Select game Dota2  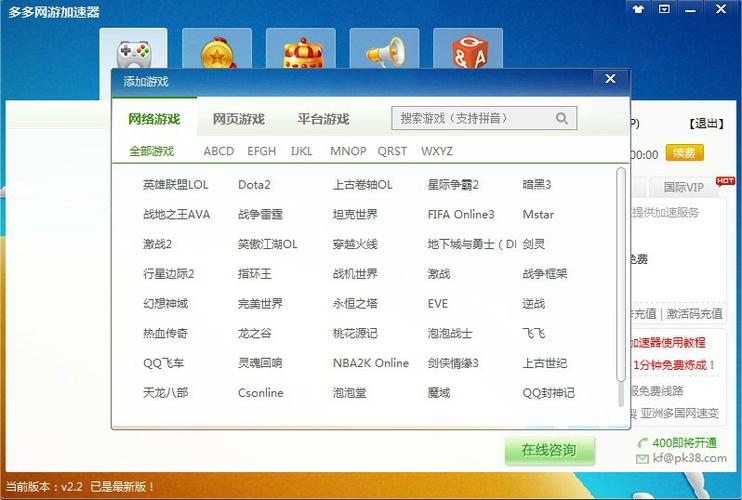coord(254,185)
